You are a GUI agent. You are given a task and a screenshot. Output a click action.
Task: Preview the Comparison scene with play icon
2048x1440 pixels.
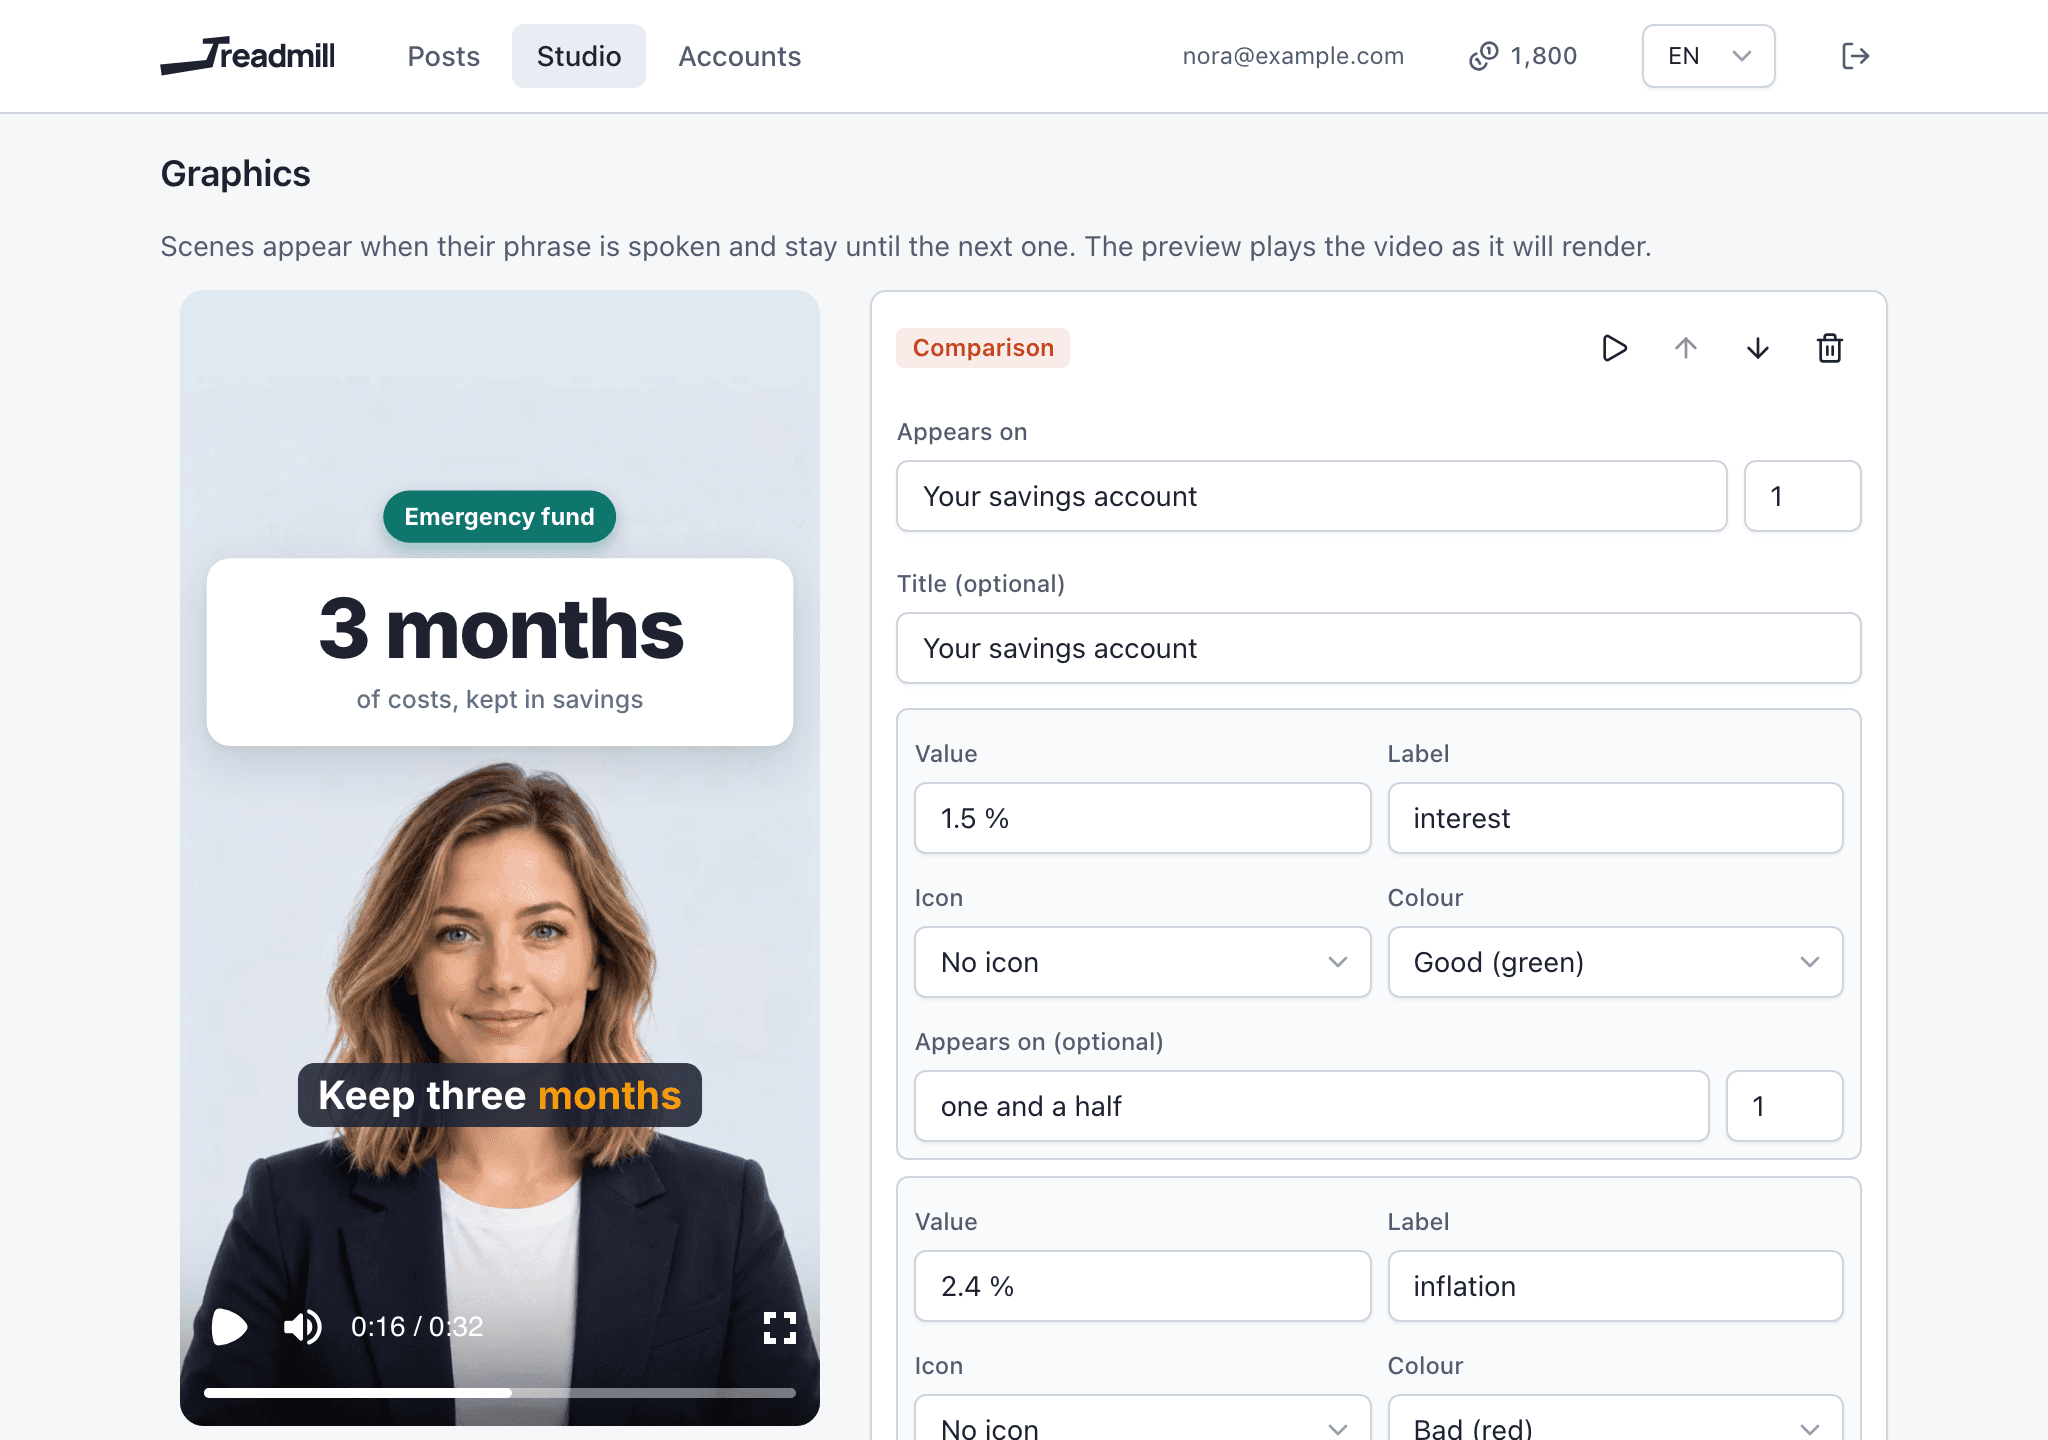(x=1614, y=348)
